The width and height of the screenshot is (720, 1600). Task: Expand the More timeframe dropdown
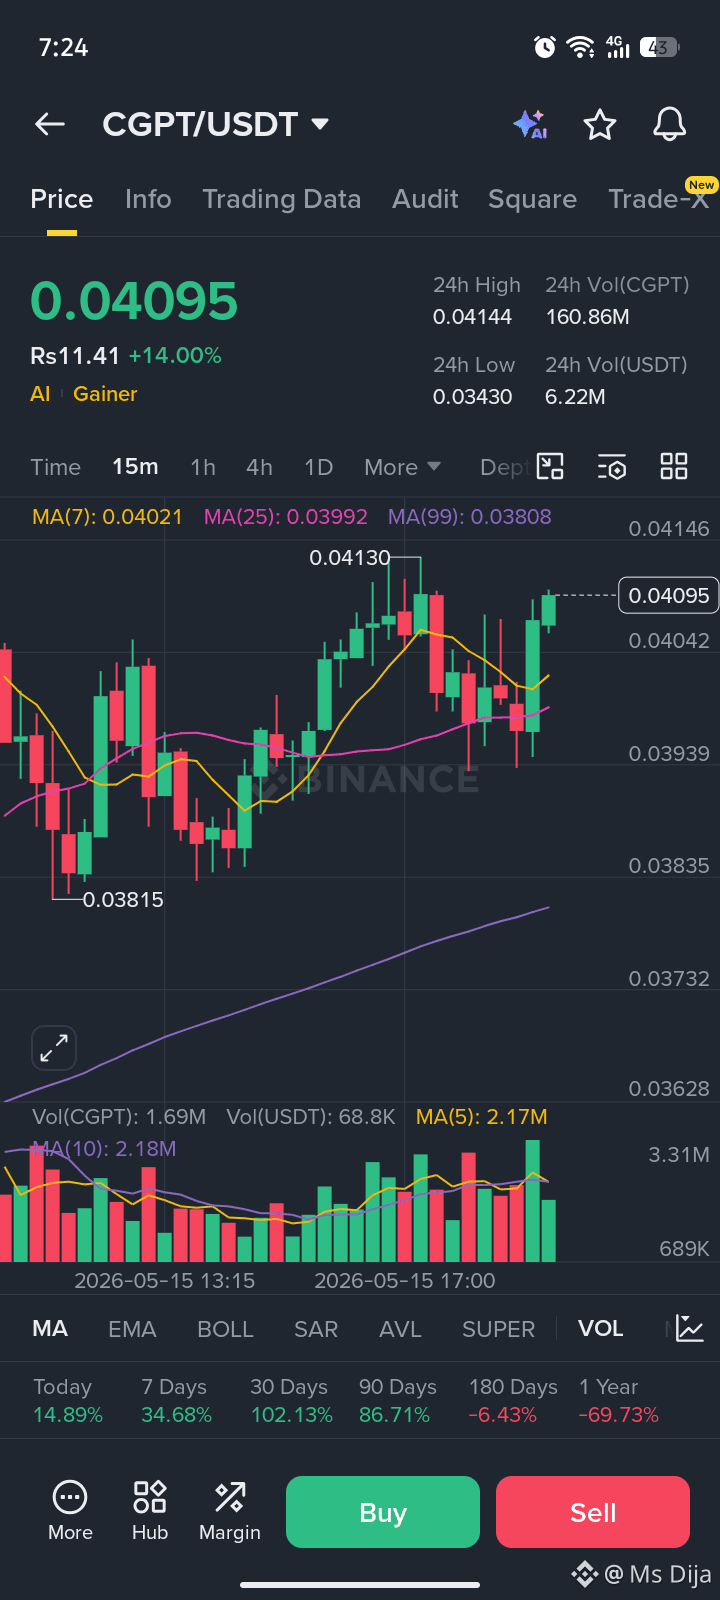(403, 467)
